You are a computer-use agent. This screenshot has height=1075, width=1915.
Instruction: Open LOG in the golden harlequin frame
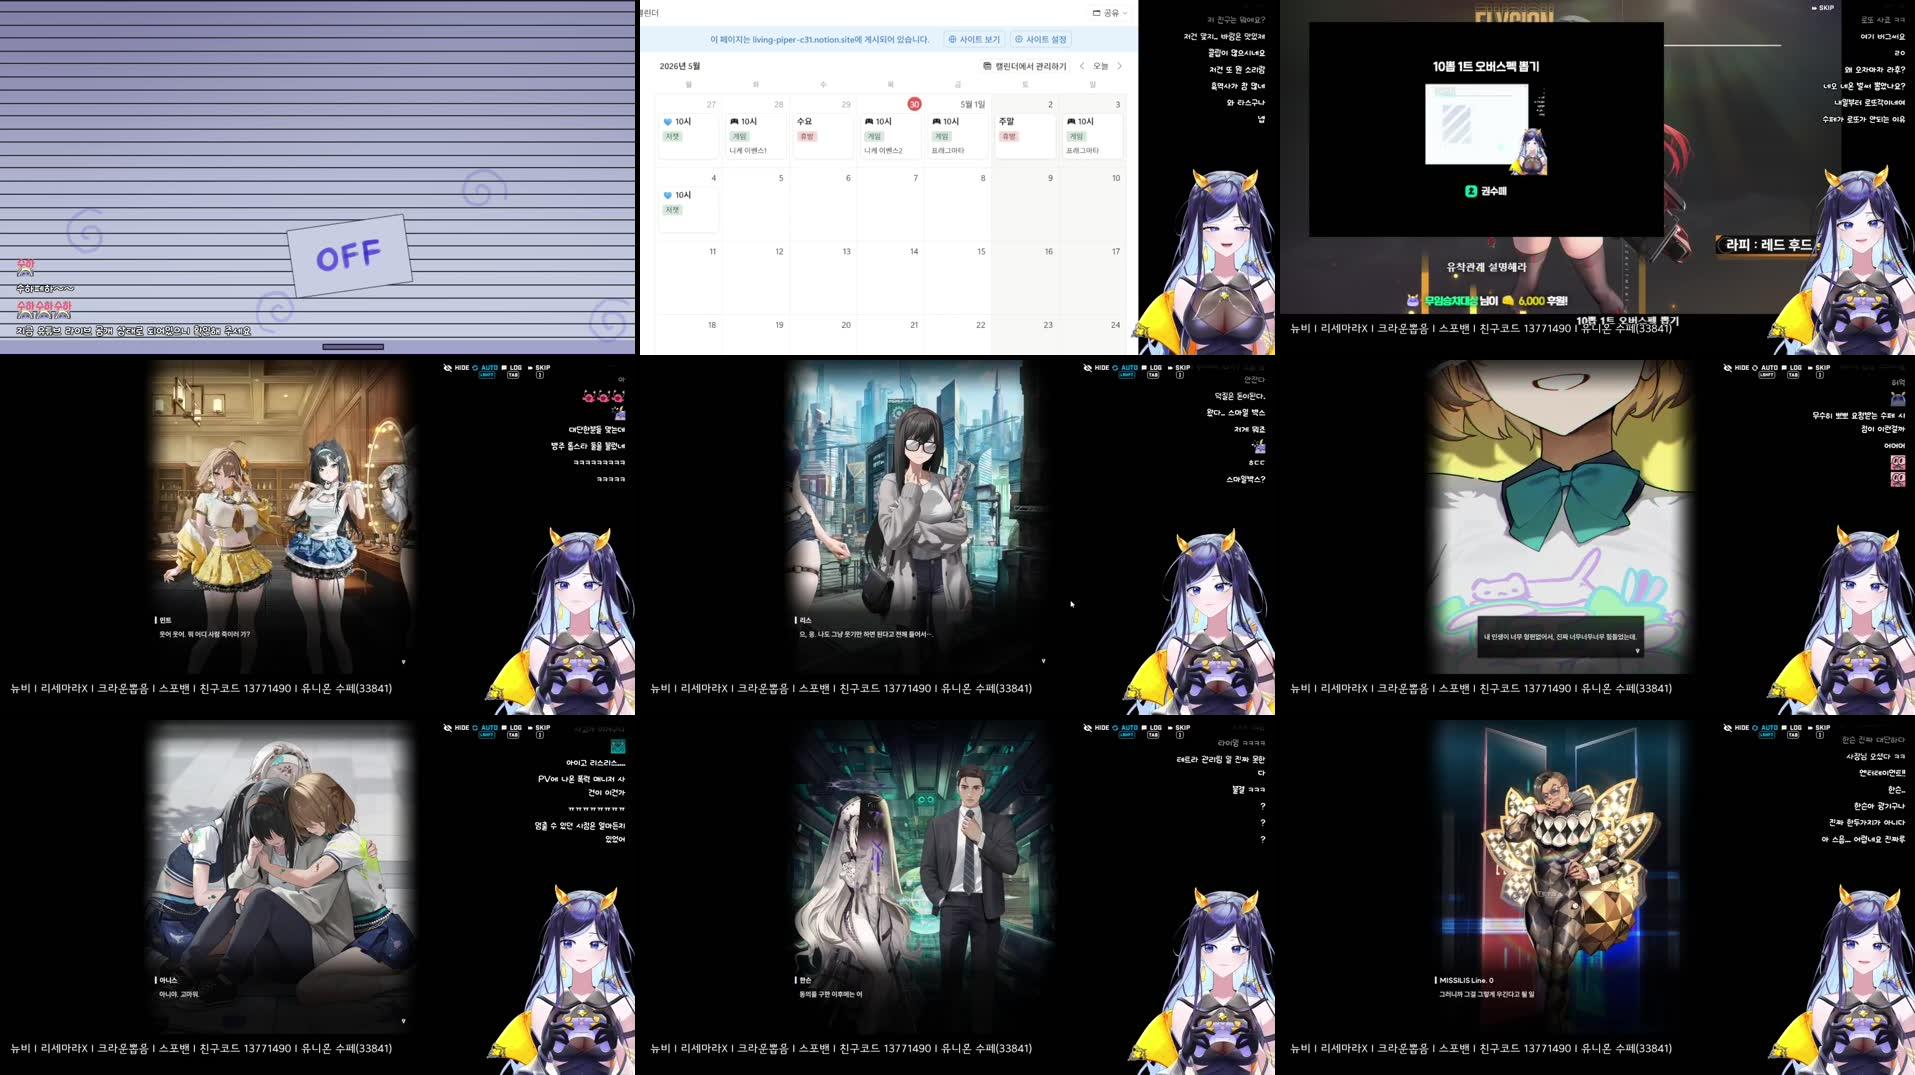[1792, 729]
